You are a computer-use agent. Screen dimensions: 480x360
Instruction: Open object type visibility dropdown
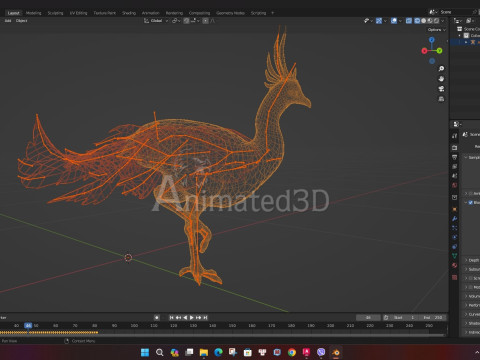point(368,21)
